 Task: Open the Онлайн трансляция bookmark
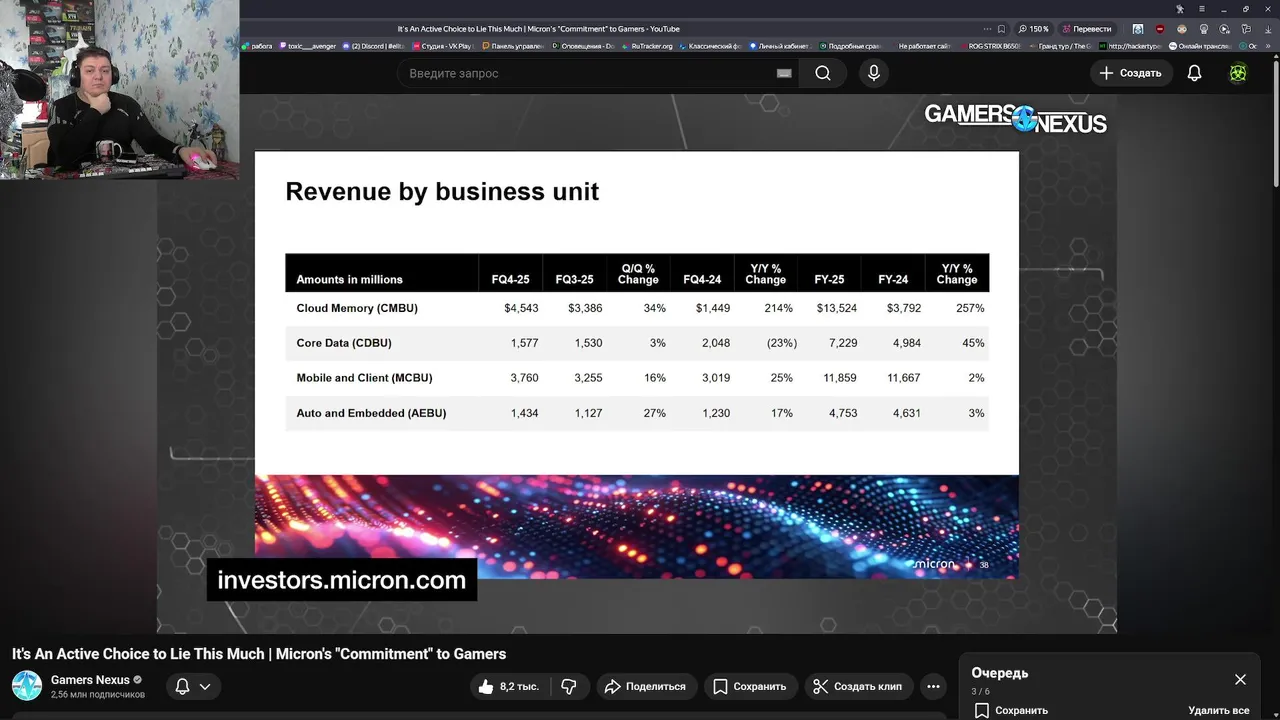coord(1198,46)
